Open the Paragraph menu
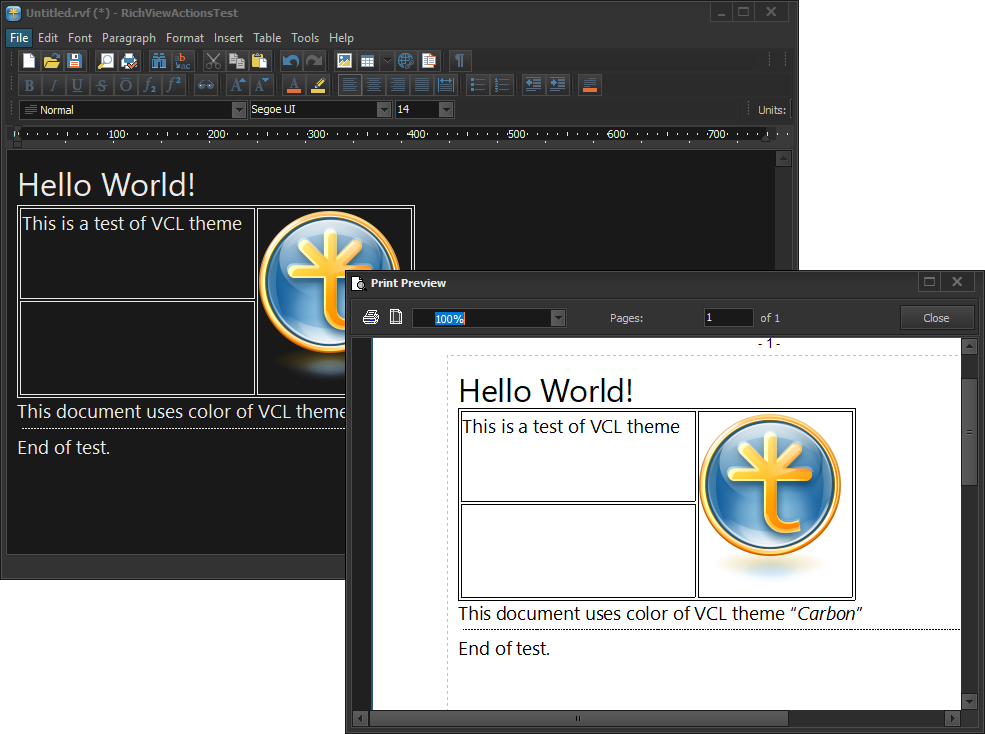This screenshot has width=985, height=734. [x=129, y=38]
